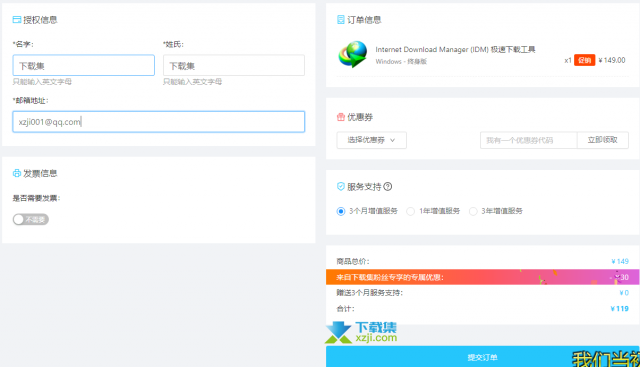The height and width of the screenshot is (367, 640).
Task: Focus the 姓氏 input field
Action: tap(234, 65)
